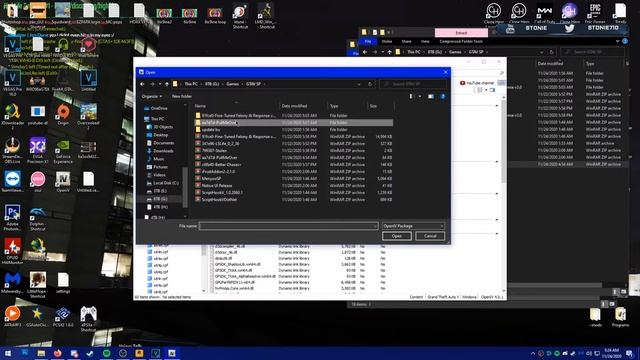Open the OpenIV desktop shortcut
This screenshot has height=360, width=640.
(63, 181)
